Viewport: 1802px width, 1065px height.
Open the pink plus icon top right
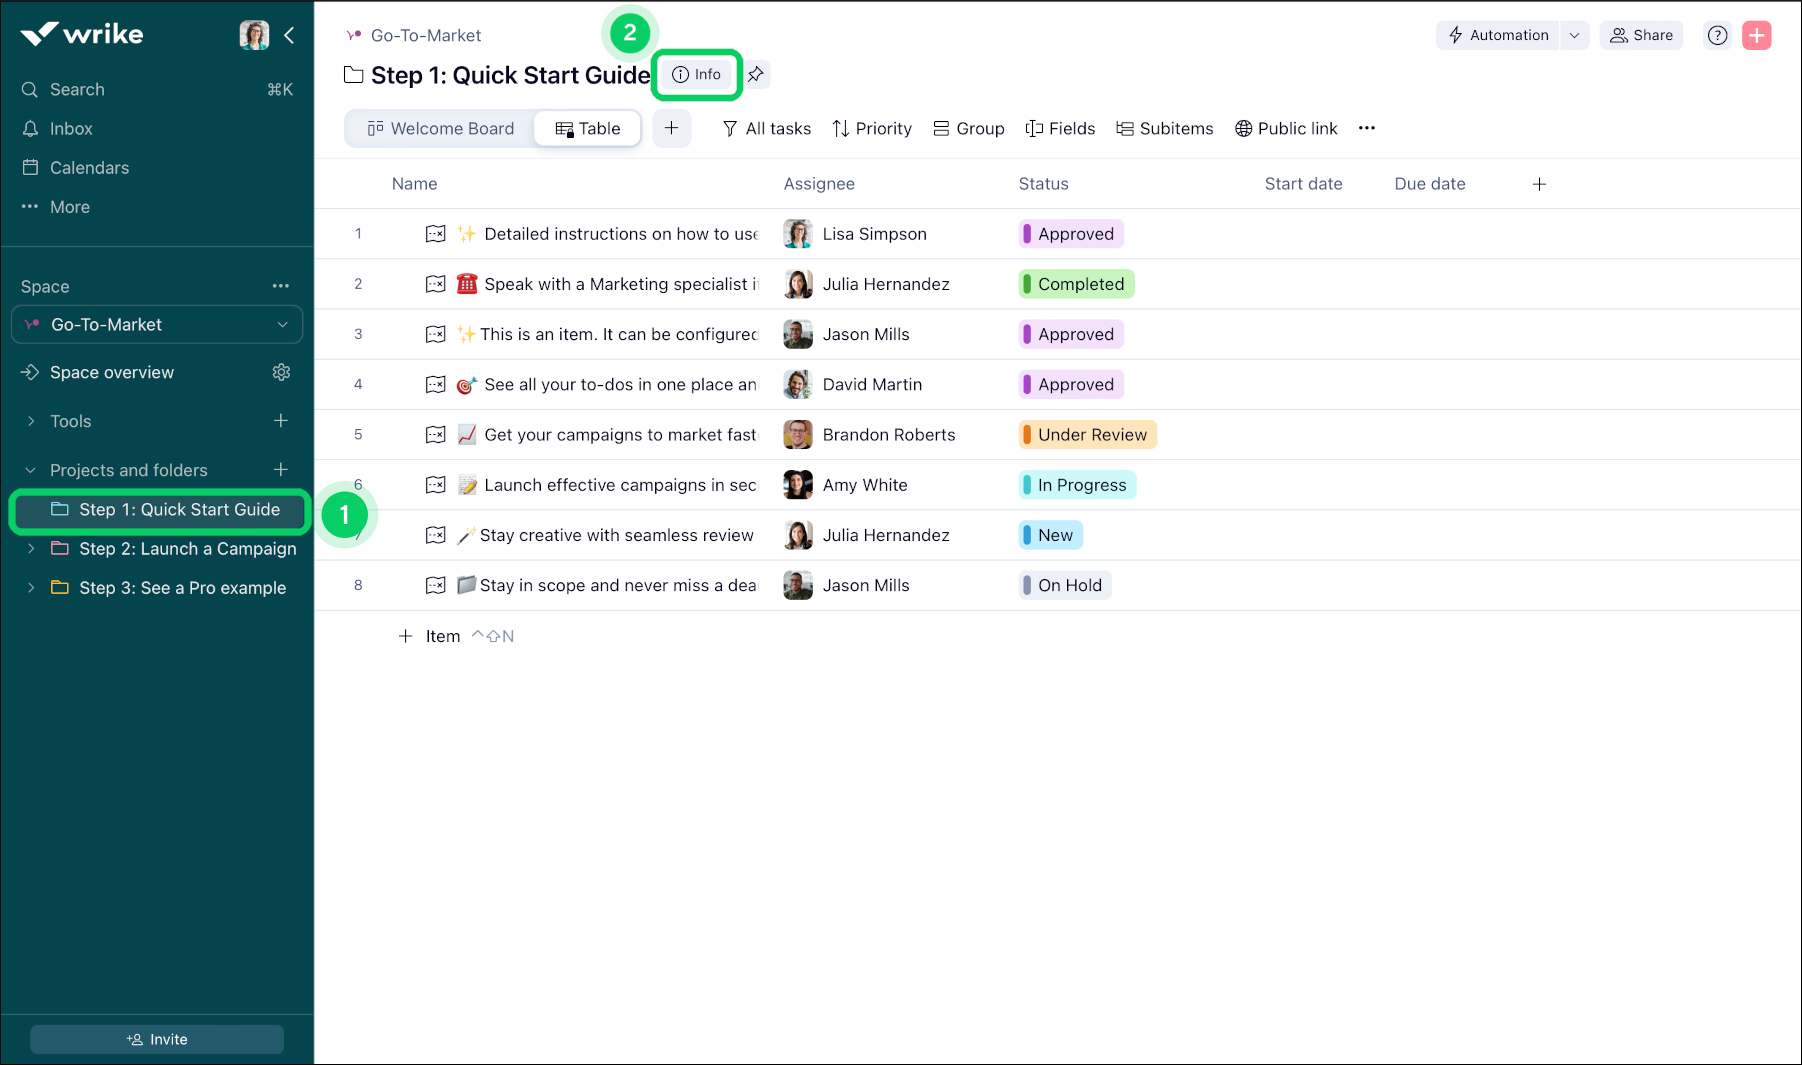tap(1757, 35)
